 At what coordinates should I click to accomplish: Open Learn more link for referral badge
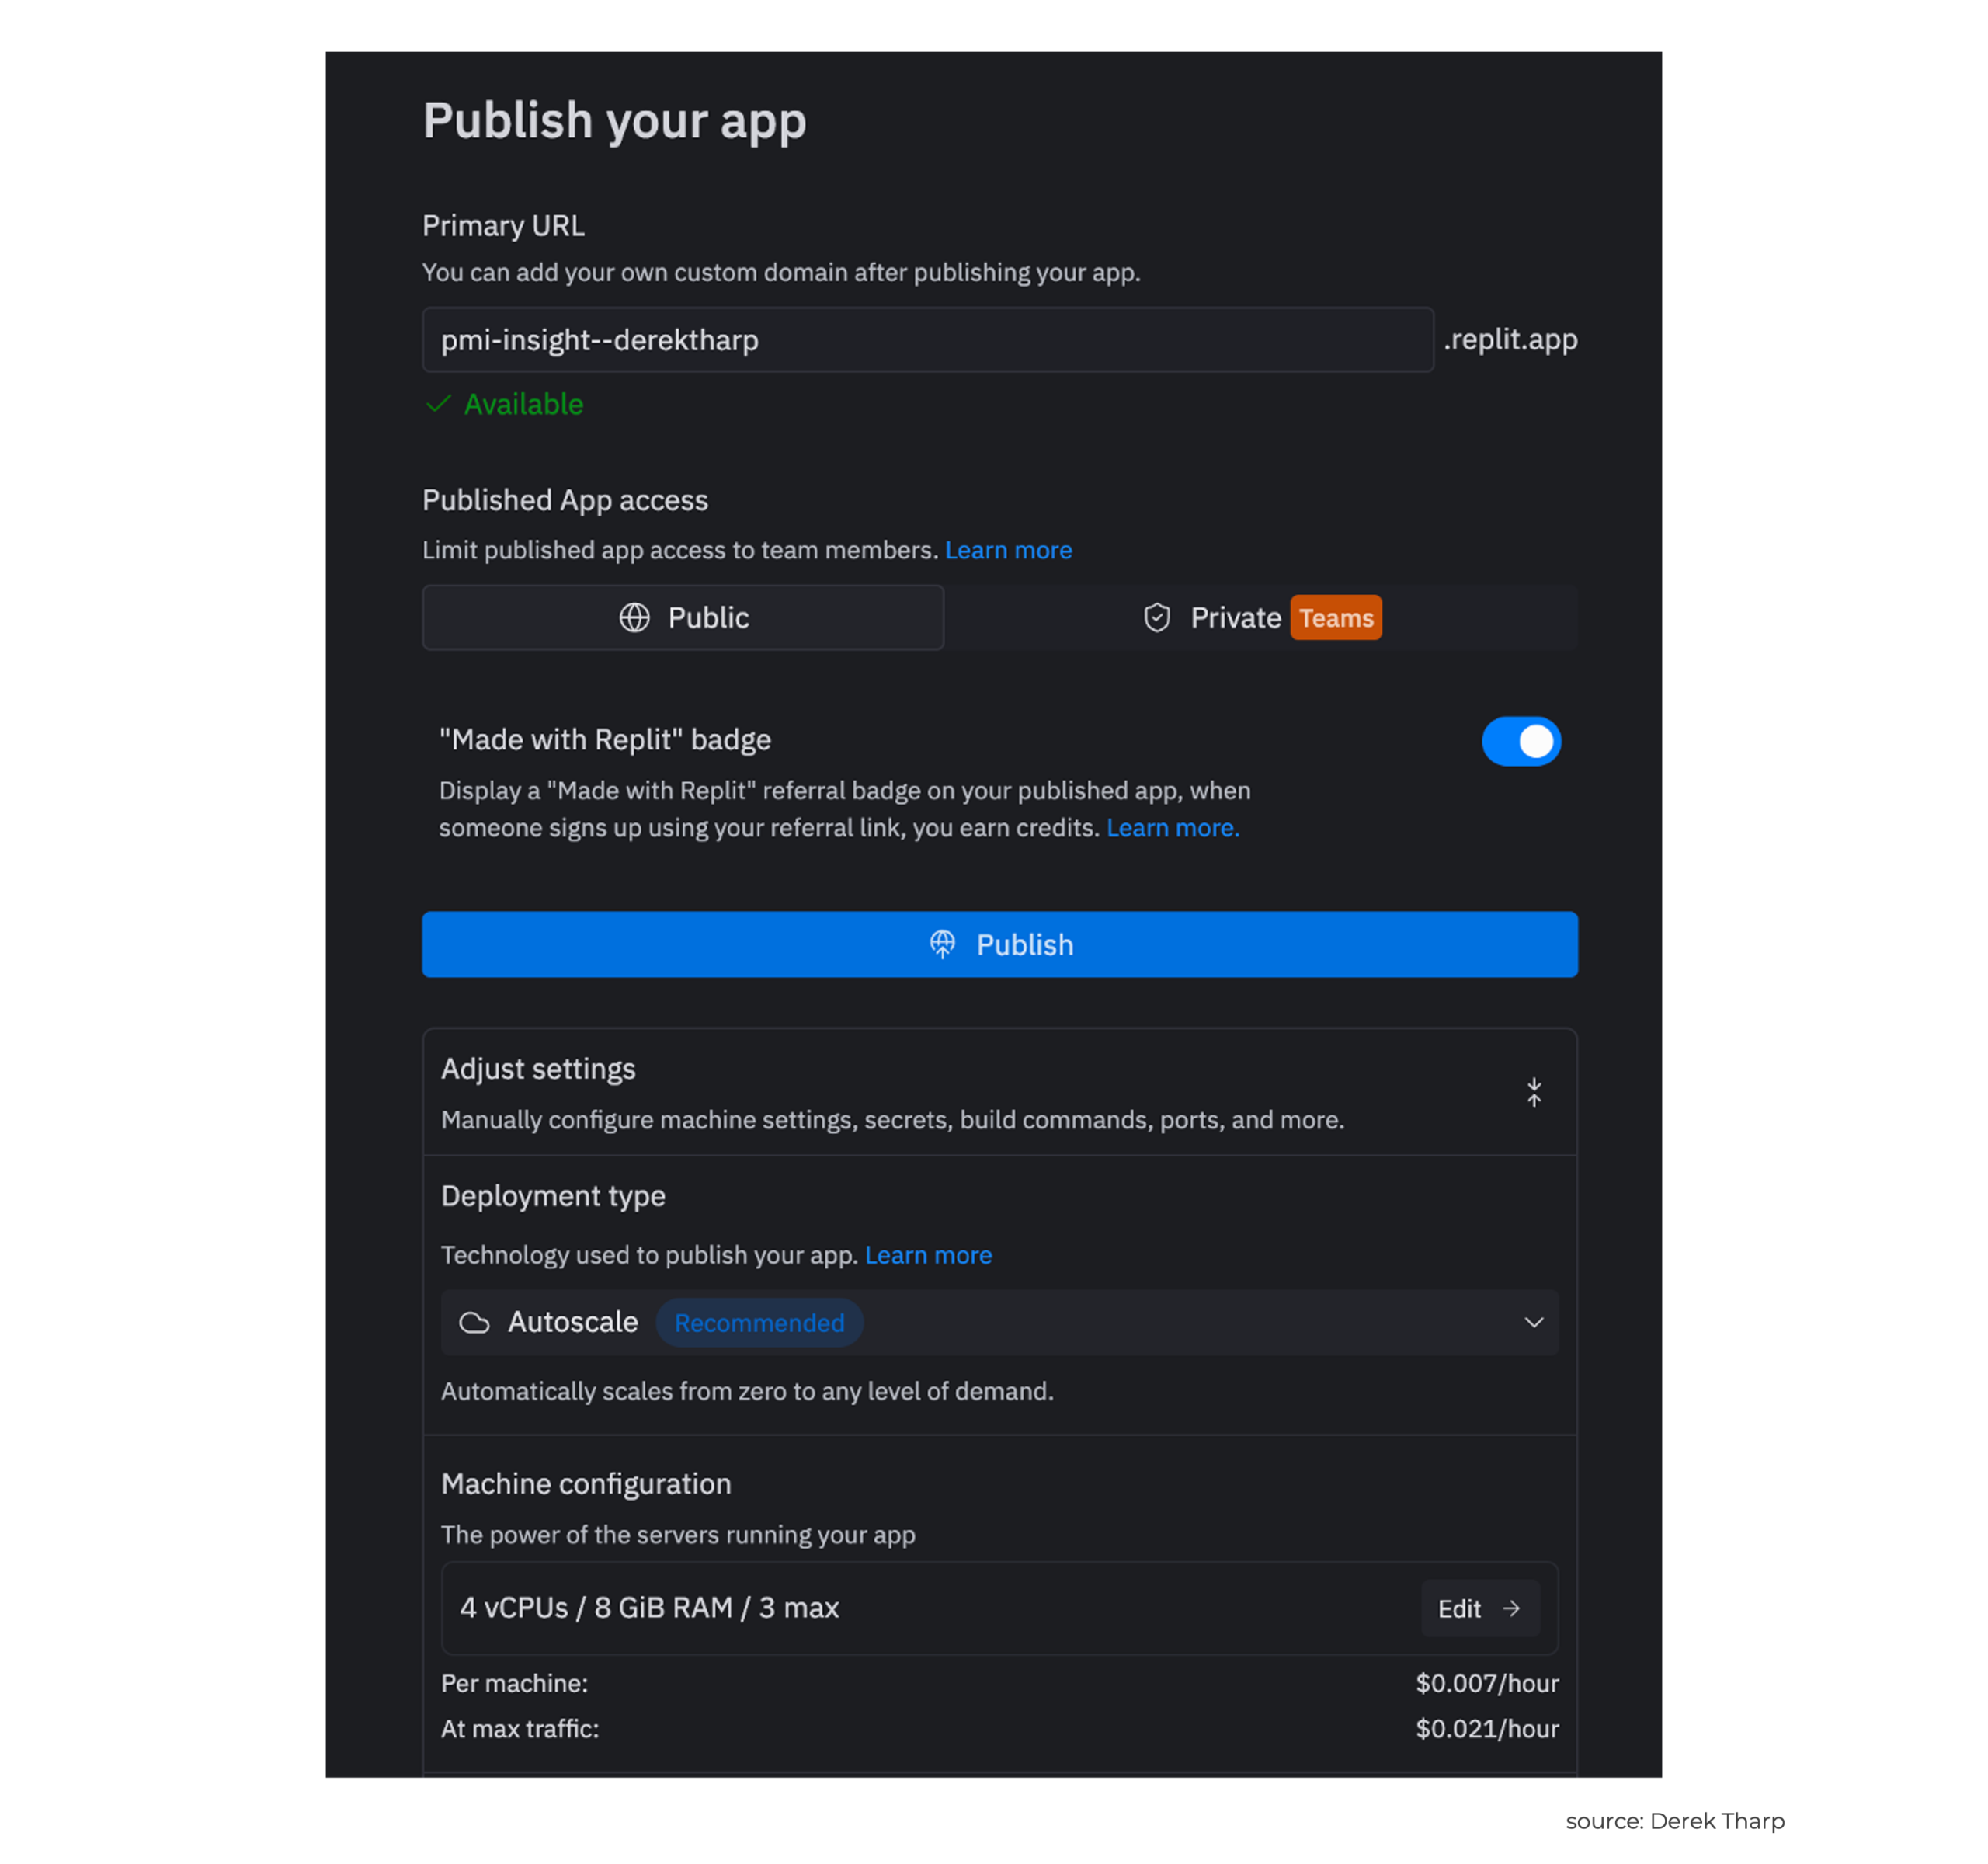[1172, 828]
